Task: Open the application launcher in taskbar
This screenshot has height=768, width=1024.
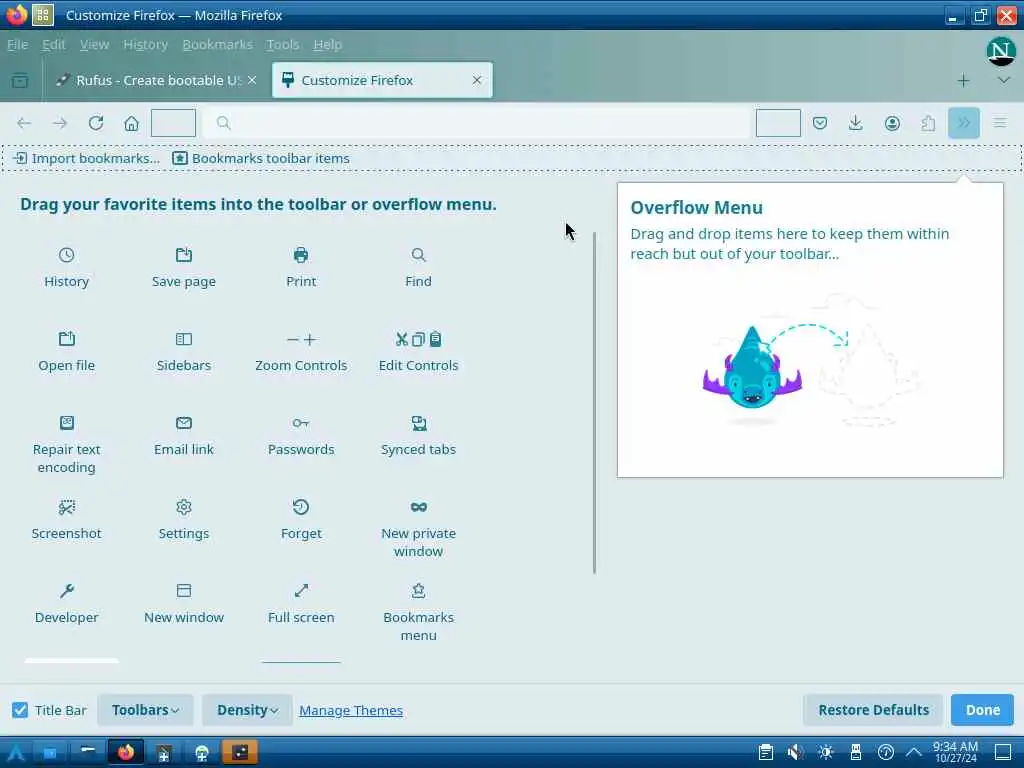Action: [x=16, y=752]
